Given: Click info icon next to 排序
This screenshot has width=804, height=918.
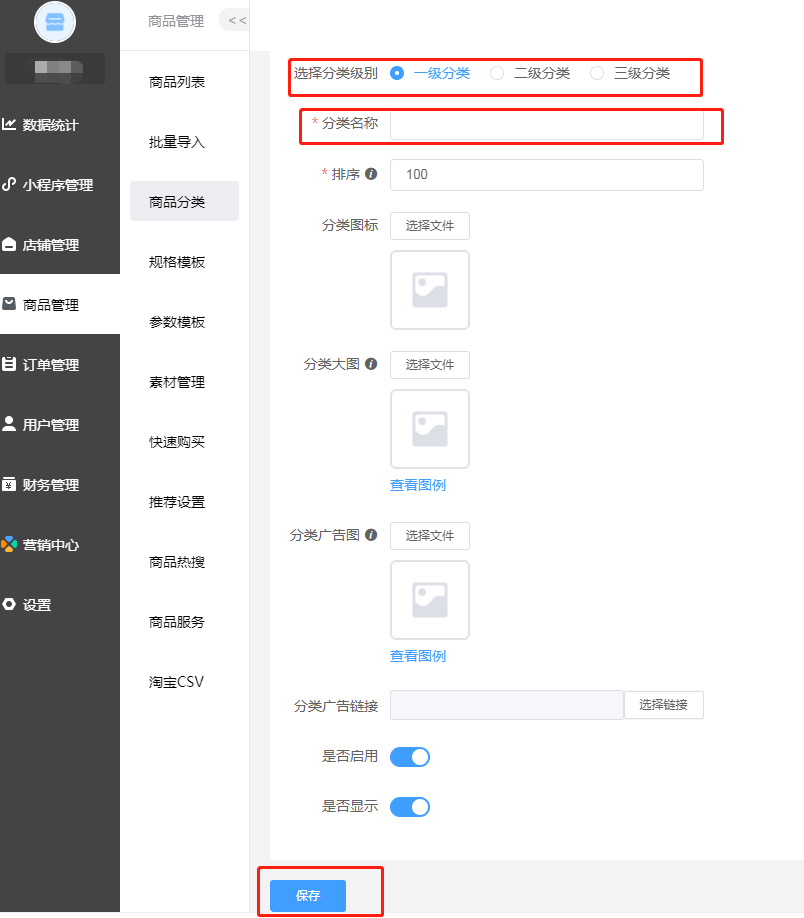Looking at the screenshot, I should coord(371,174).
